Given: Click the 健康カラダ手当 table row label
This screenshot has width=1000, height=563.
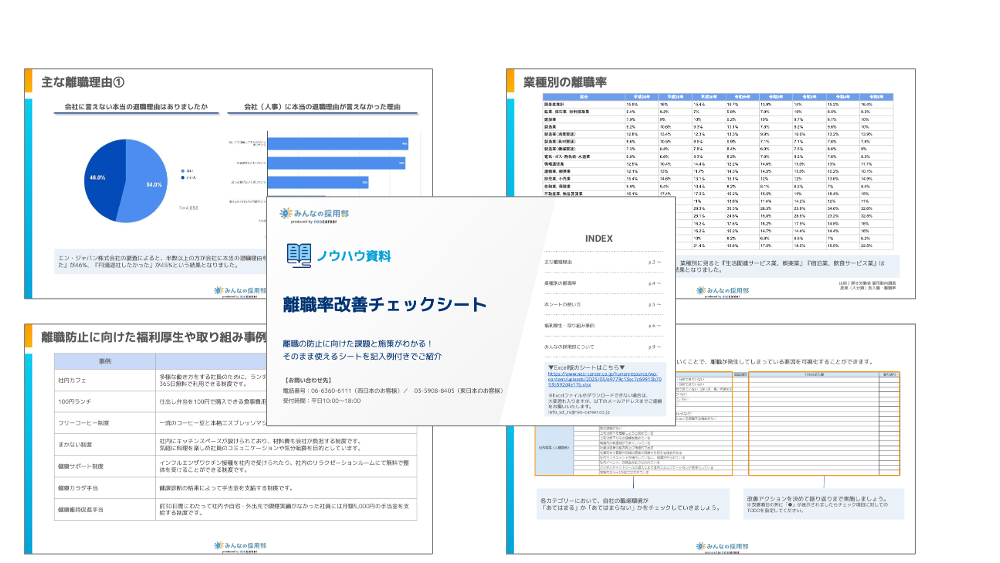Looking at the screenshot, I should (78, 488).
